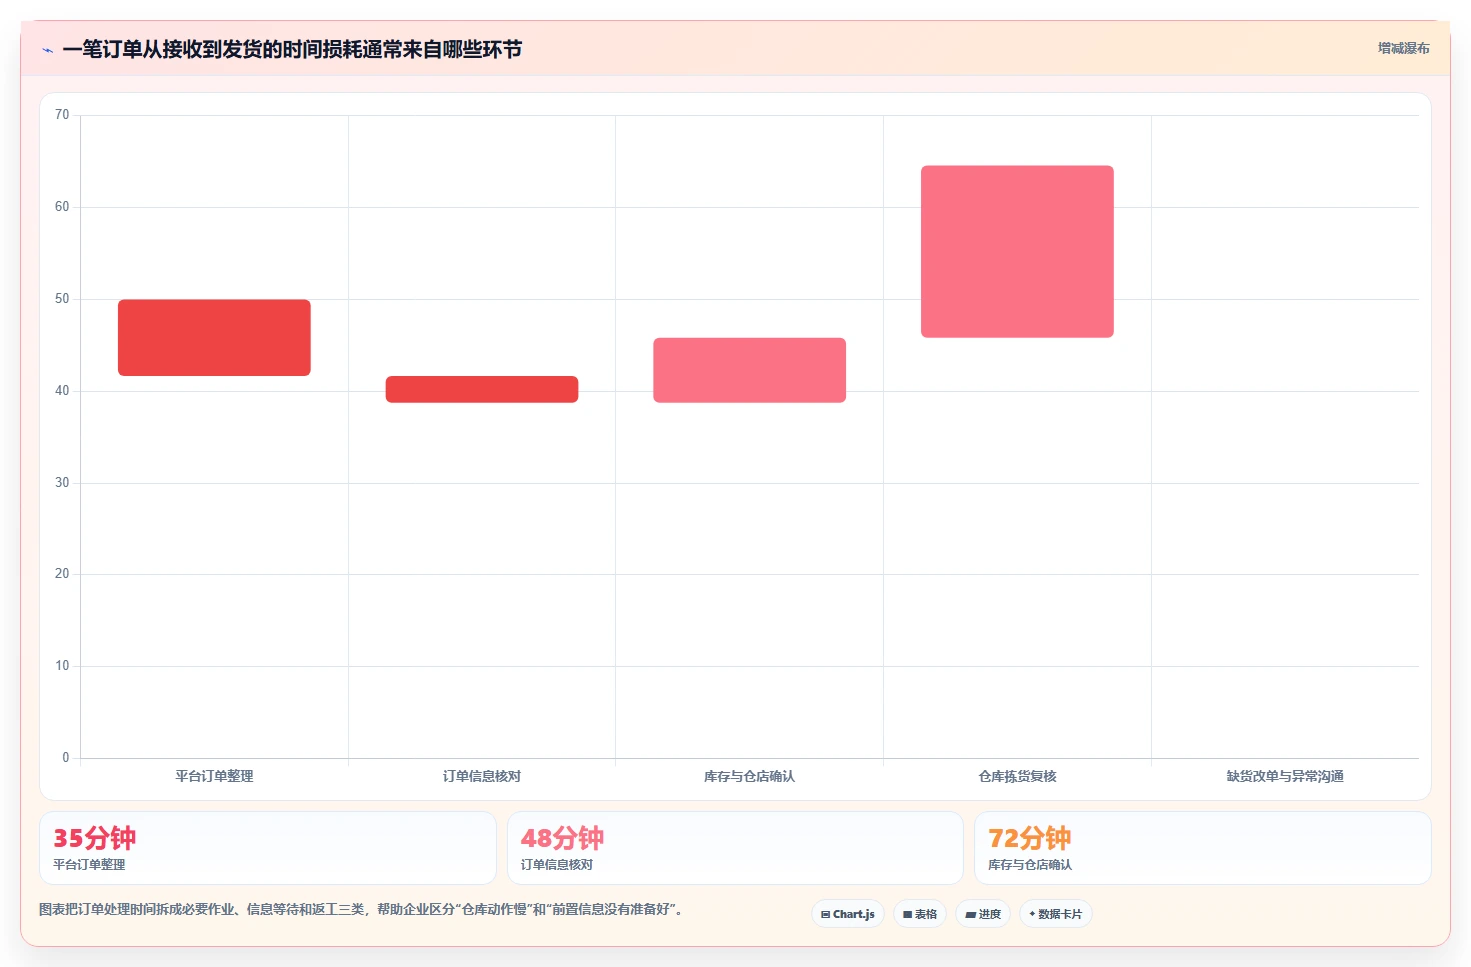Viewport: 1471px width, 967px height.
Task: Click the 仓库拣货复核 waterfall bar
Action: pos(1017,252)
